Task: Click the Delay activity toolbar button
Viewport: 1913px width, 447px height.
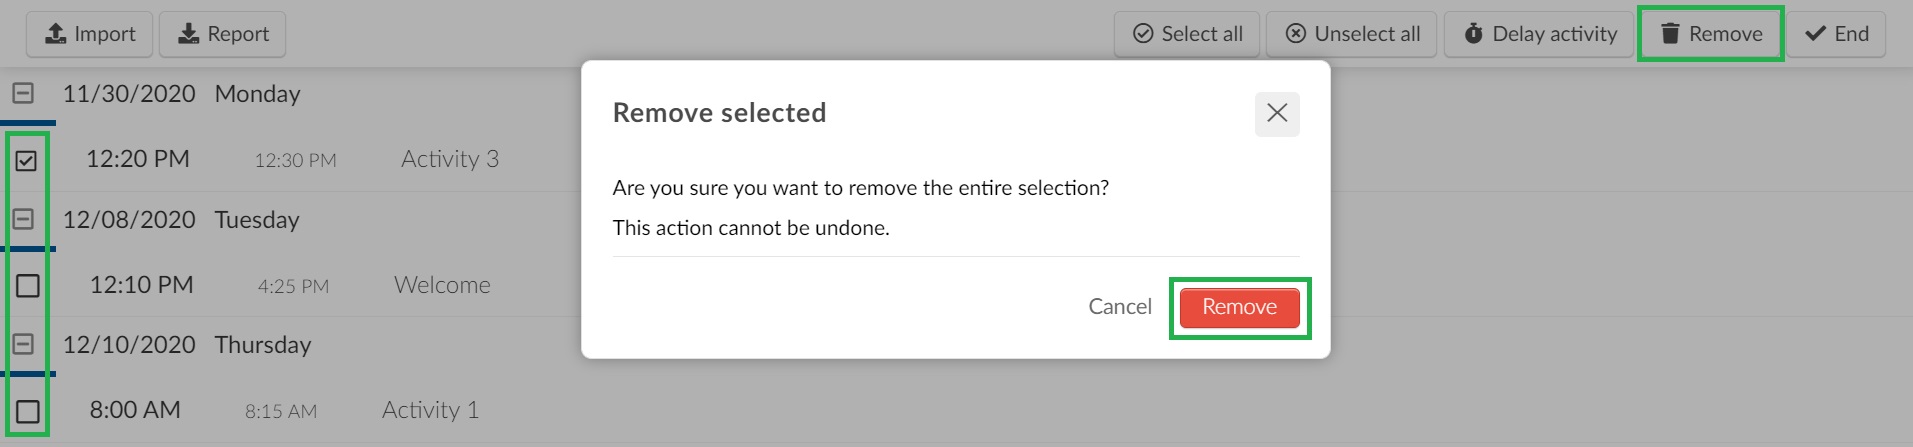Action: [1538, 34]
